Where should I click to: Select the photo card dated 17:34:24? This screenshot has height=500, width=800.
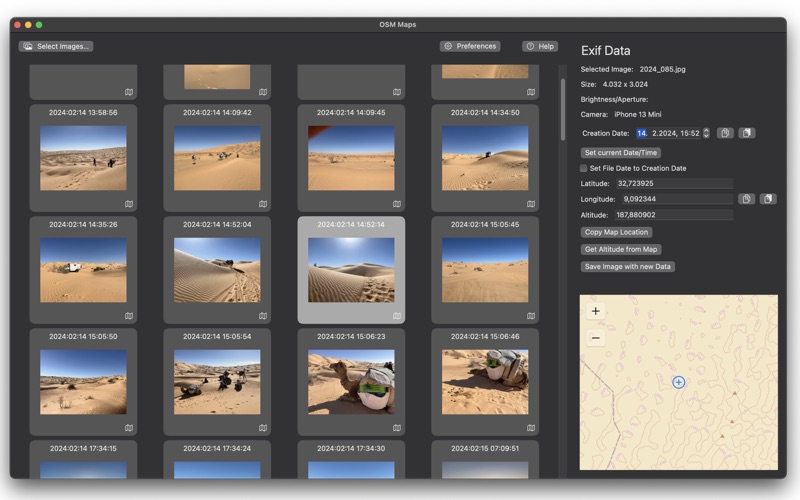pos(217,459)
